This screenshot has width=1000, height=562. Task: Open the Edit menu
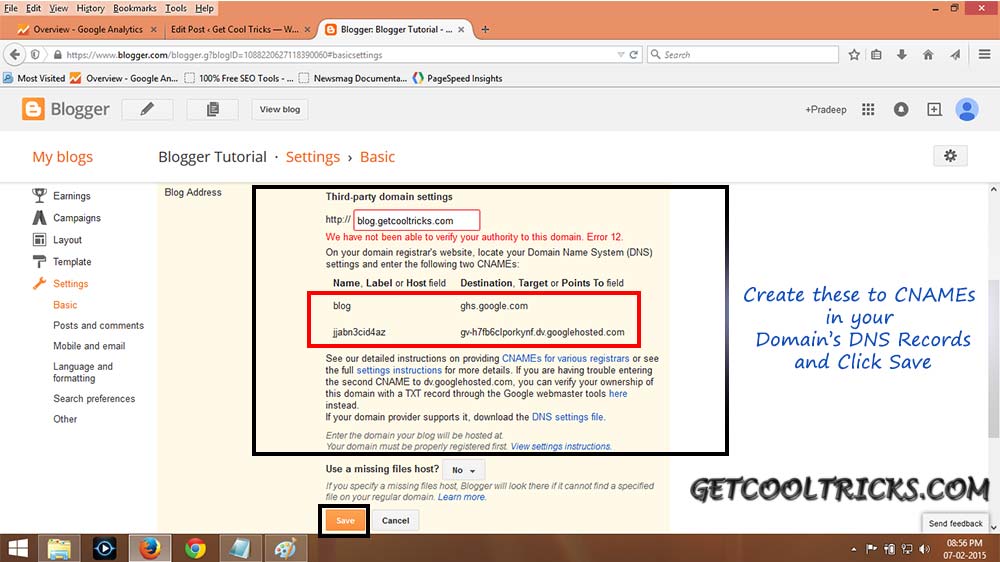coord(33,8)
